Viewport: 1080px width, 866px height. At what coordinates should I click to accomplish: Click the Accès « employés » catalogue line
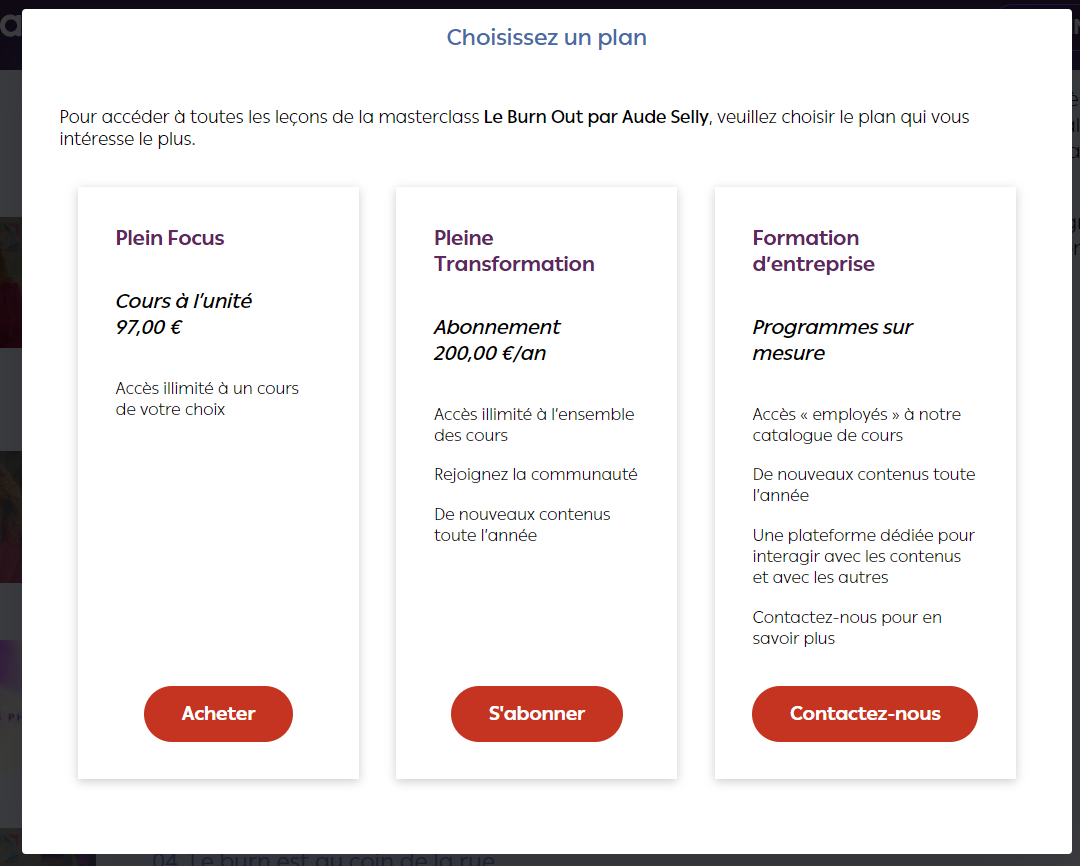pyautogui.click(x=856, y=424)
